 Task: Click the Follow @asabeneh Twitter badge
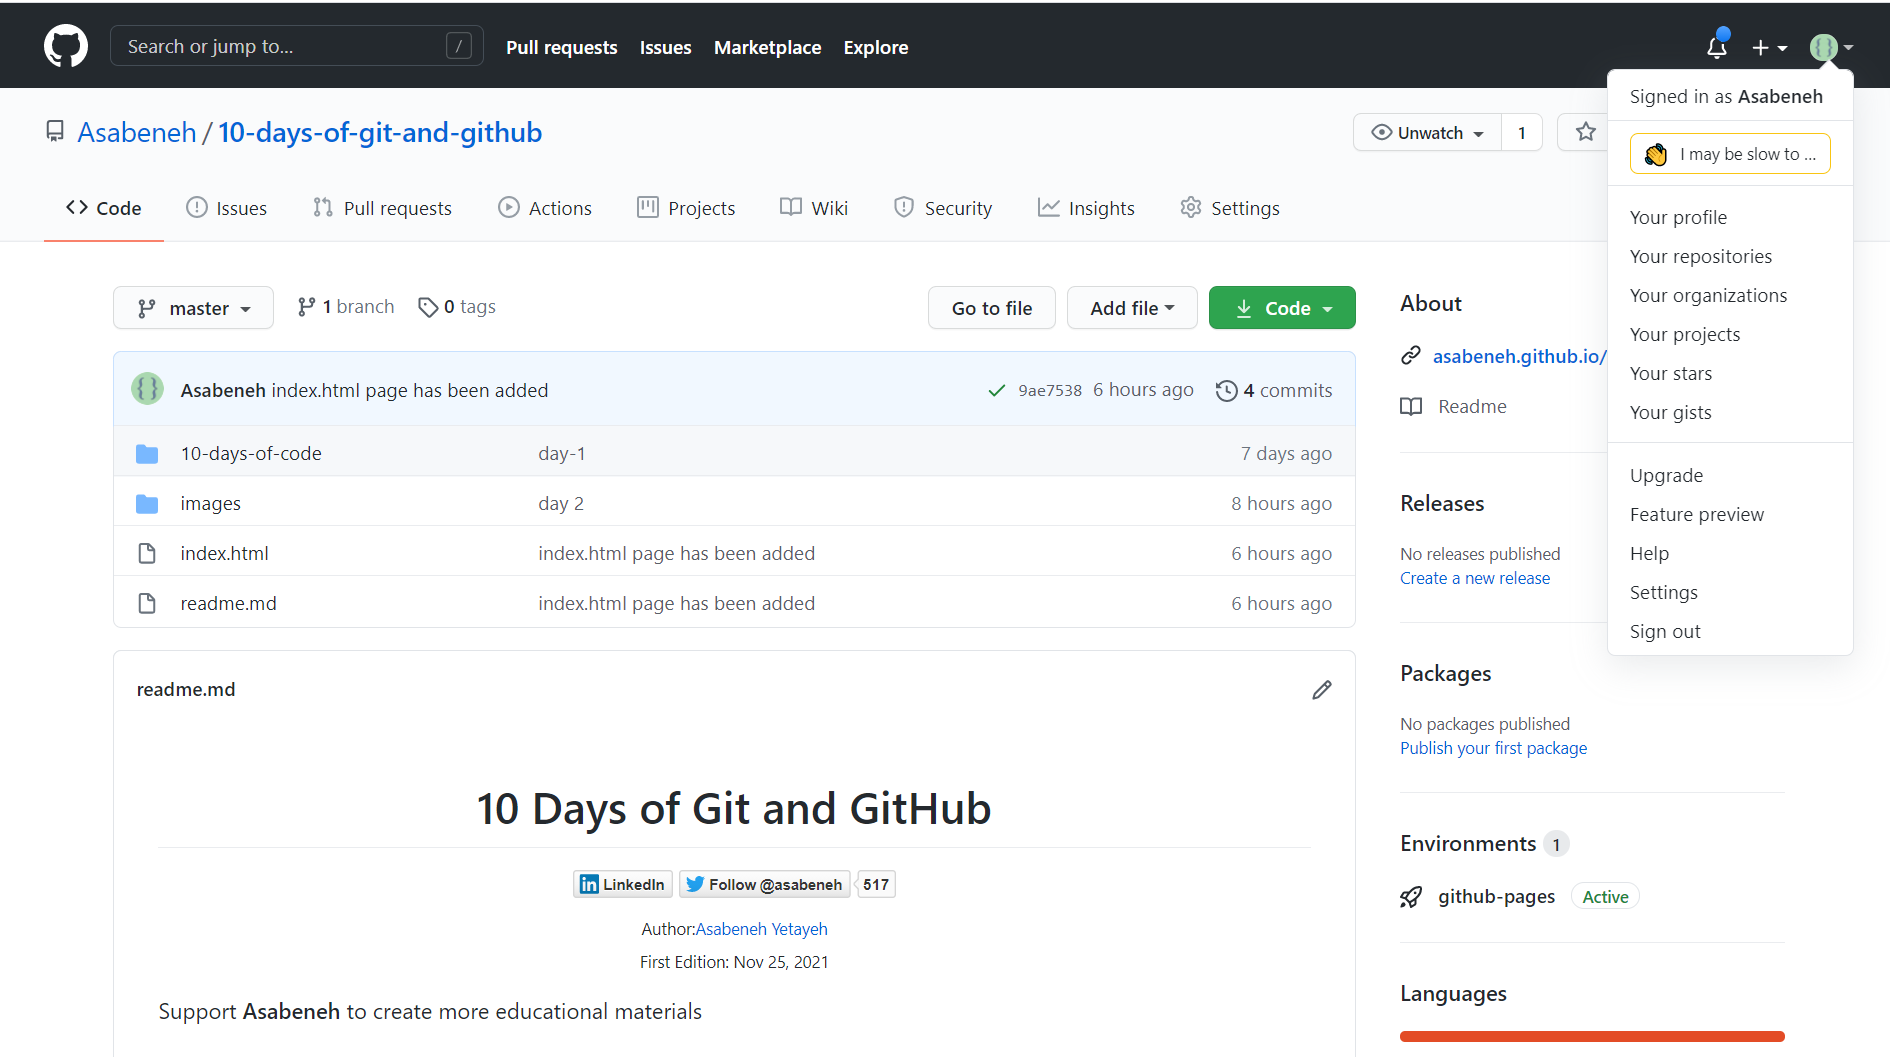tap(765, 884)
